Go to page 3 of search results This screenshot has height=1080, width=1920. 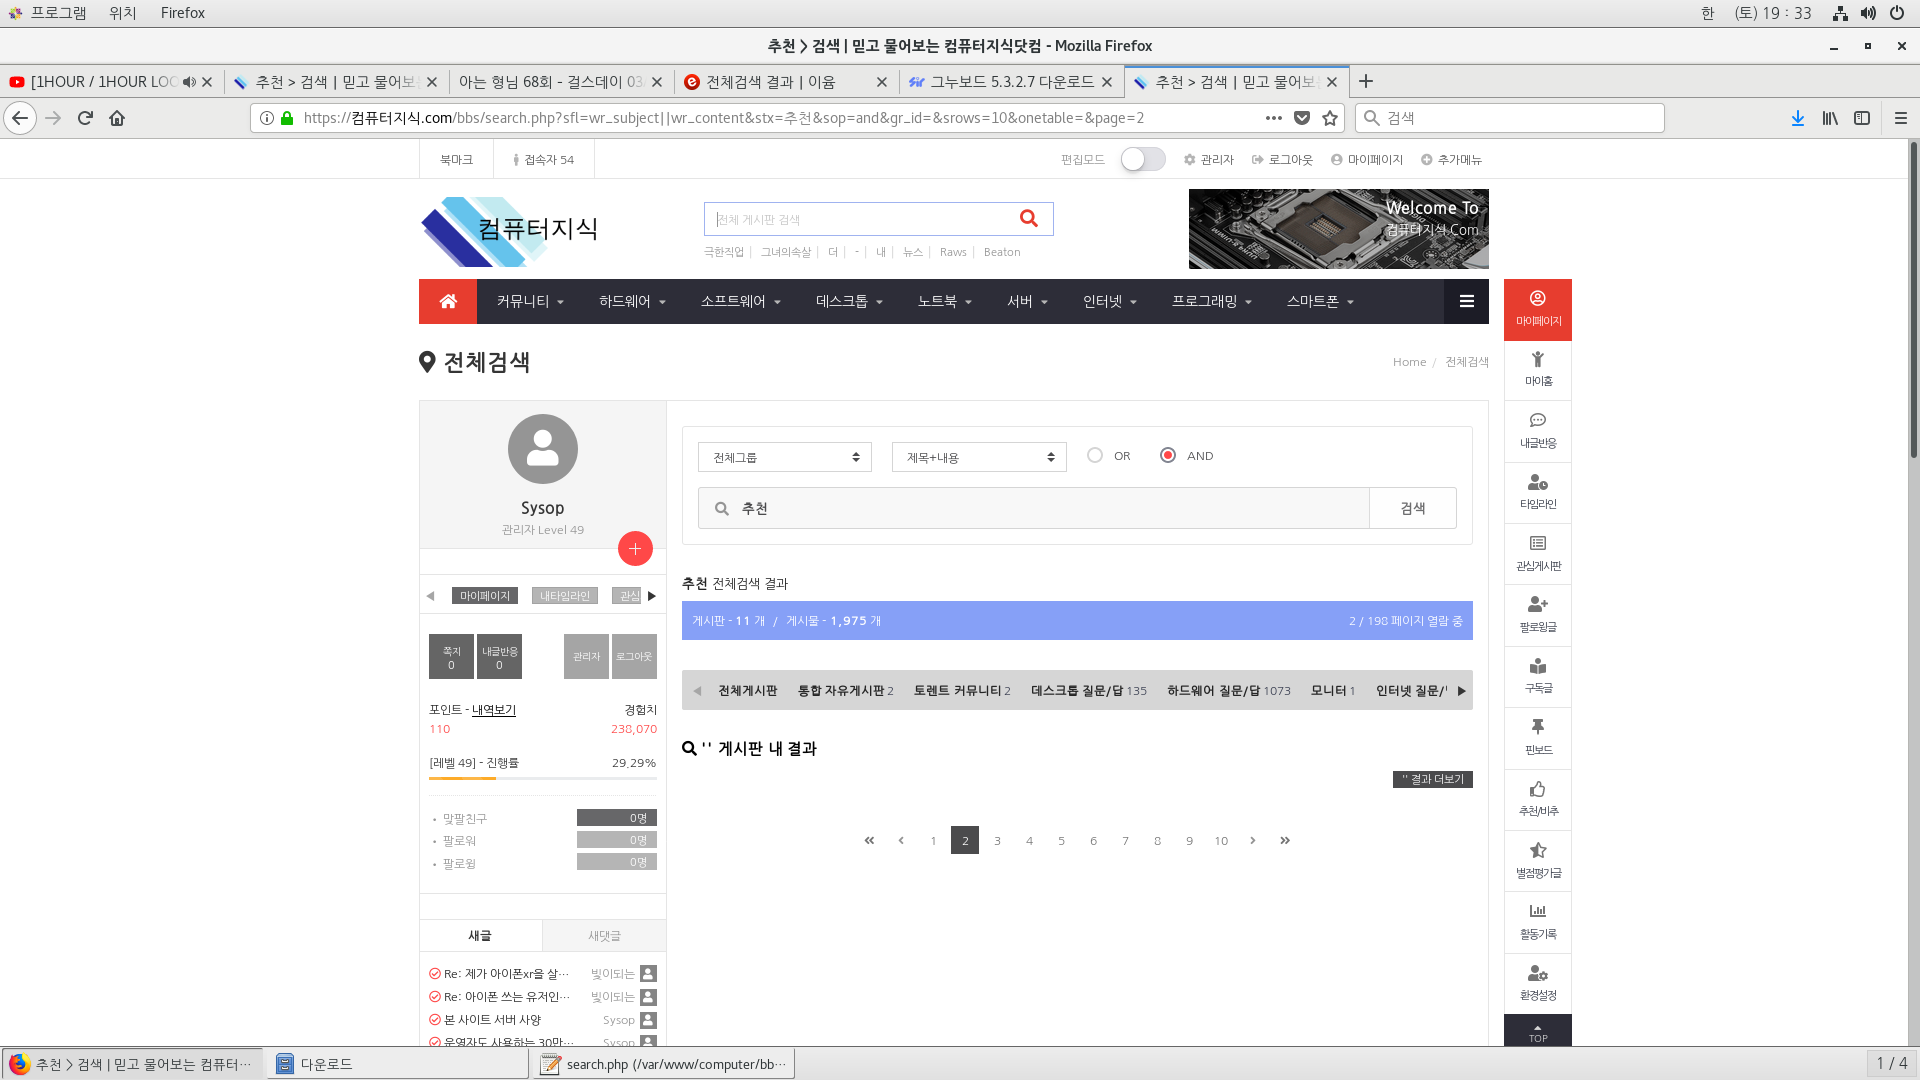[997, 840]
